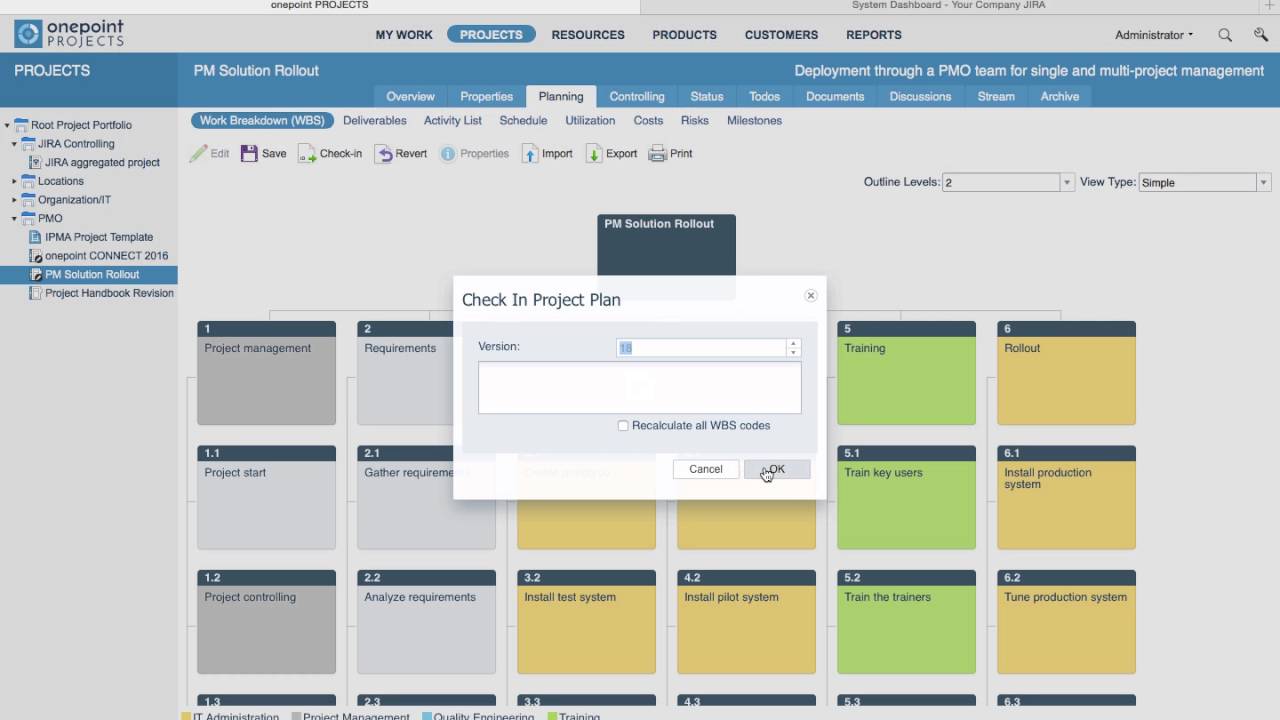The height and width of the screenshot is (720, 1280).
Task: Click the onepoint PROJECTS logo
Action: point(68,33)
